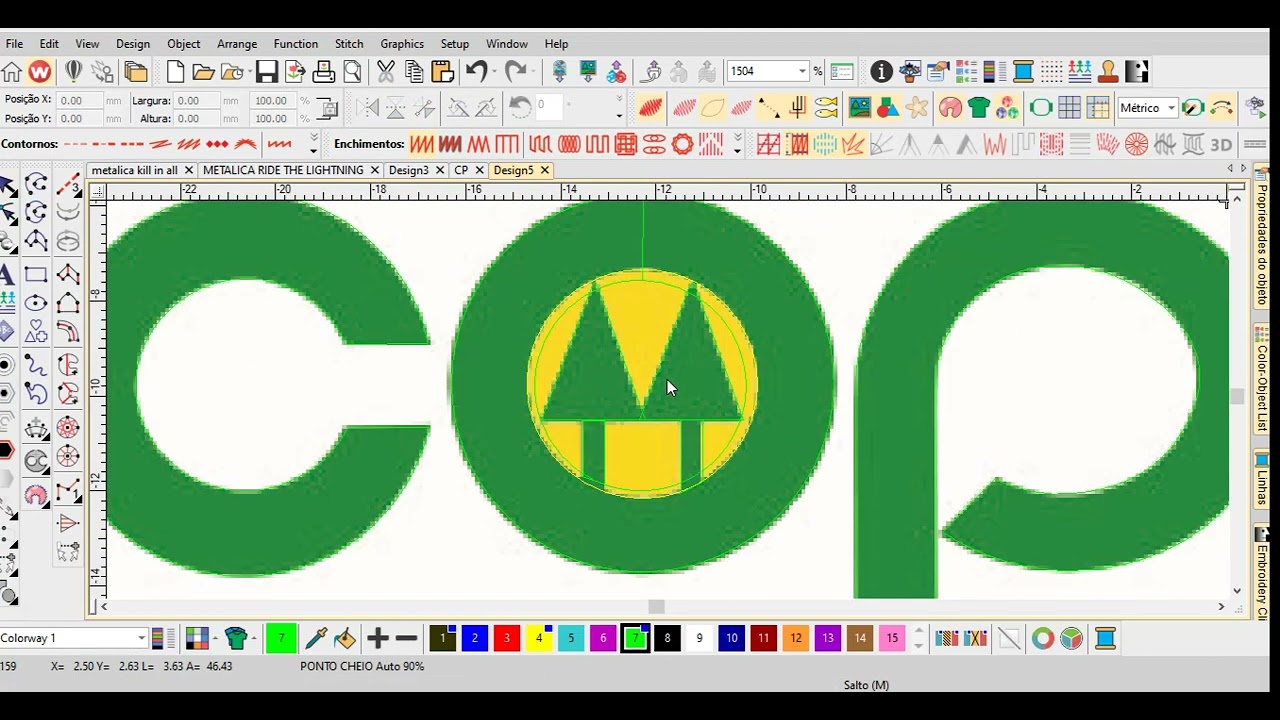Click the thread spool icon in the top toolbar

(x=1023, y=71)
